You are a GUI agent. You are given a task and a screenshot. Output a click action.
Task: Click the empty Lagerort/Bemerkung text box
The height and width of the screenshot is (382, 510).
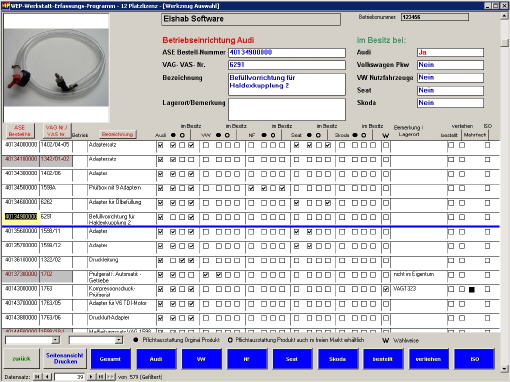click(x=287, y=109)
